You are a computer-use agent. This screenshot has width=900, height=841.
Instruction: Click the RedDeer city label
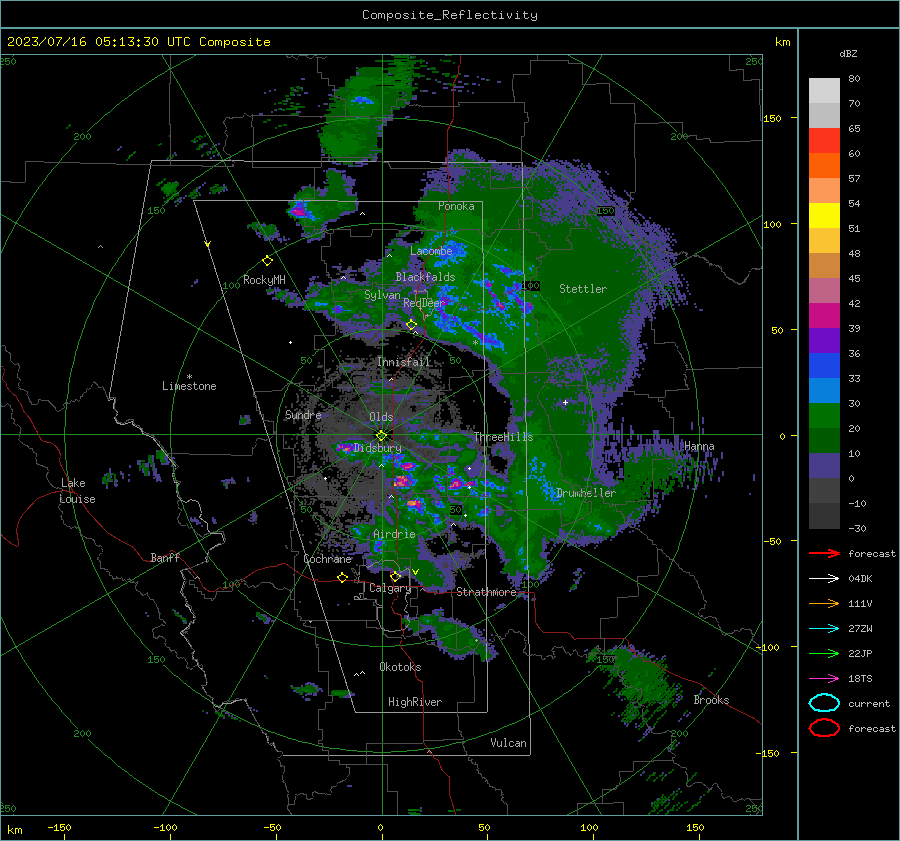(424, 303)
